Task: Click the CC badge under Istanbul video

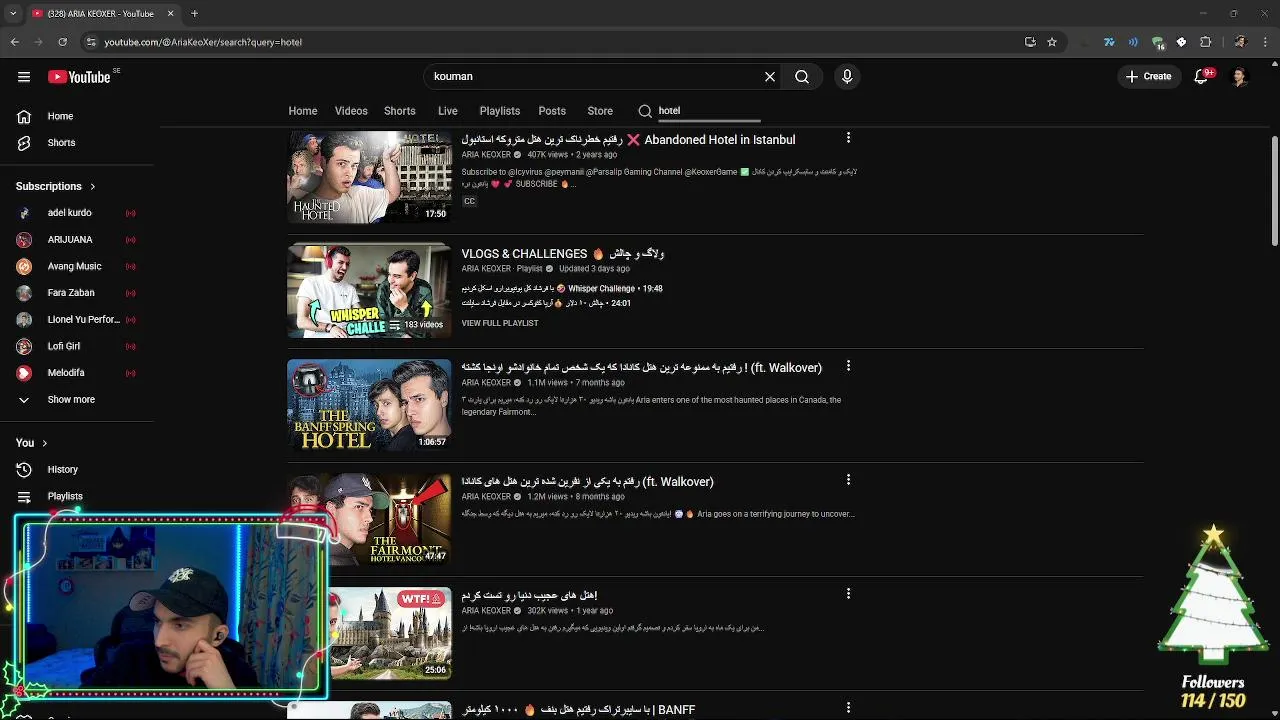Action: (469, 201)
